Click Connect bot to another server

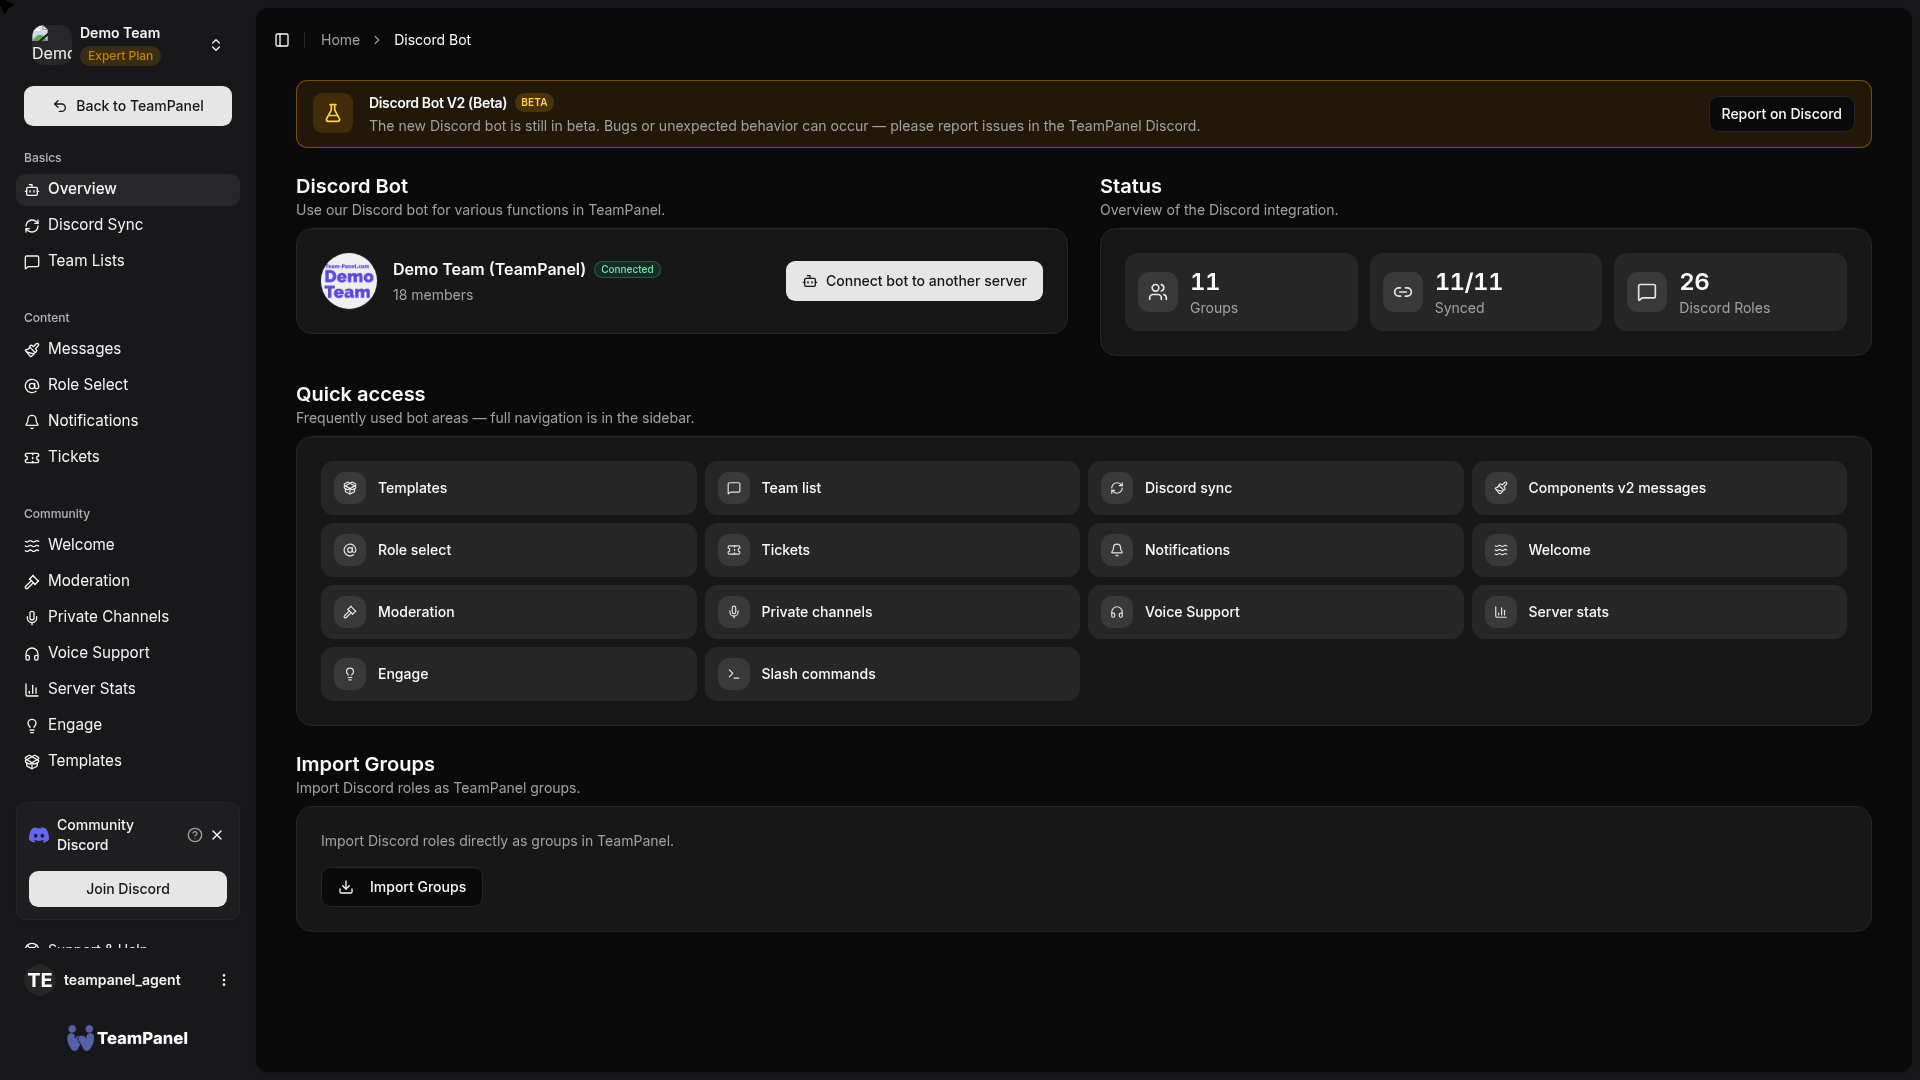tap(914, 281)
